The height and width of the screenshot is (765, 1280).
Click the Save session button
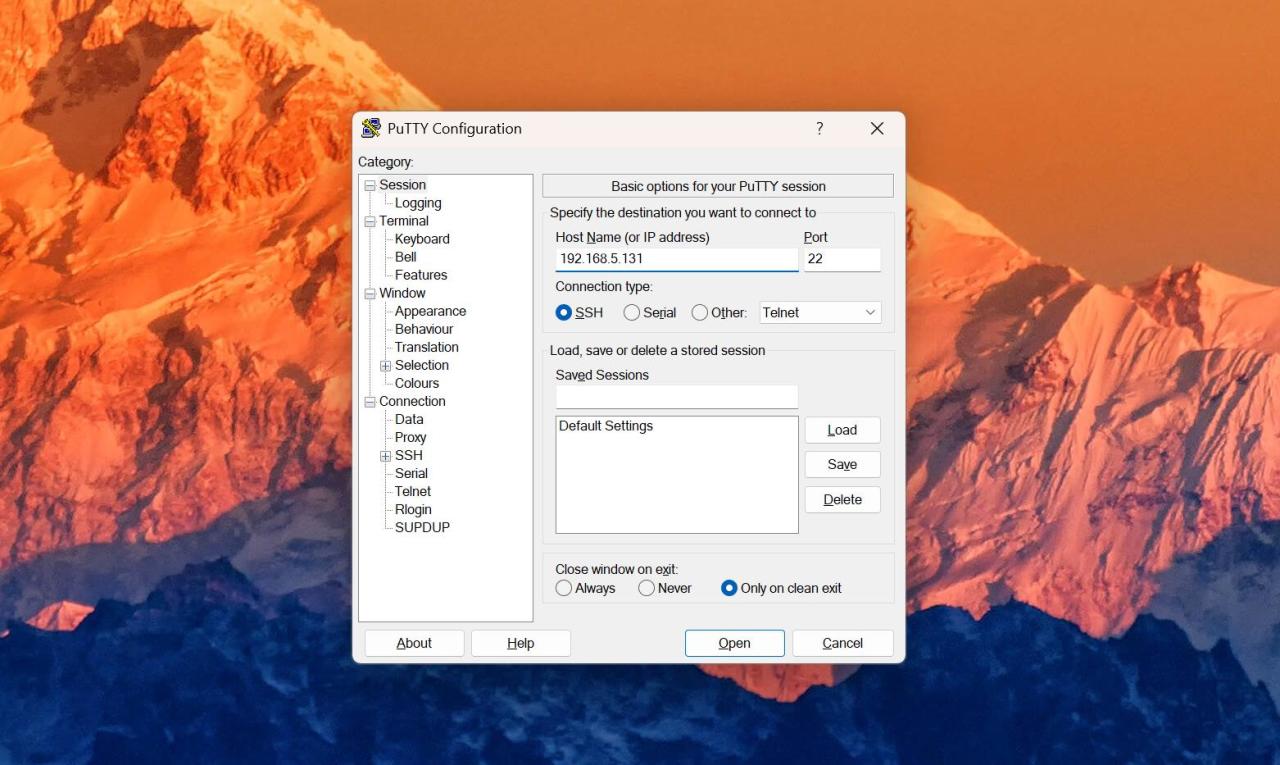[842, 464]
